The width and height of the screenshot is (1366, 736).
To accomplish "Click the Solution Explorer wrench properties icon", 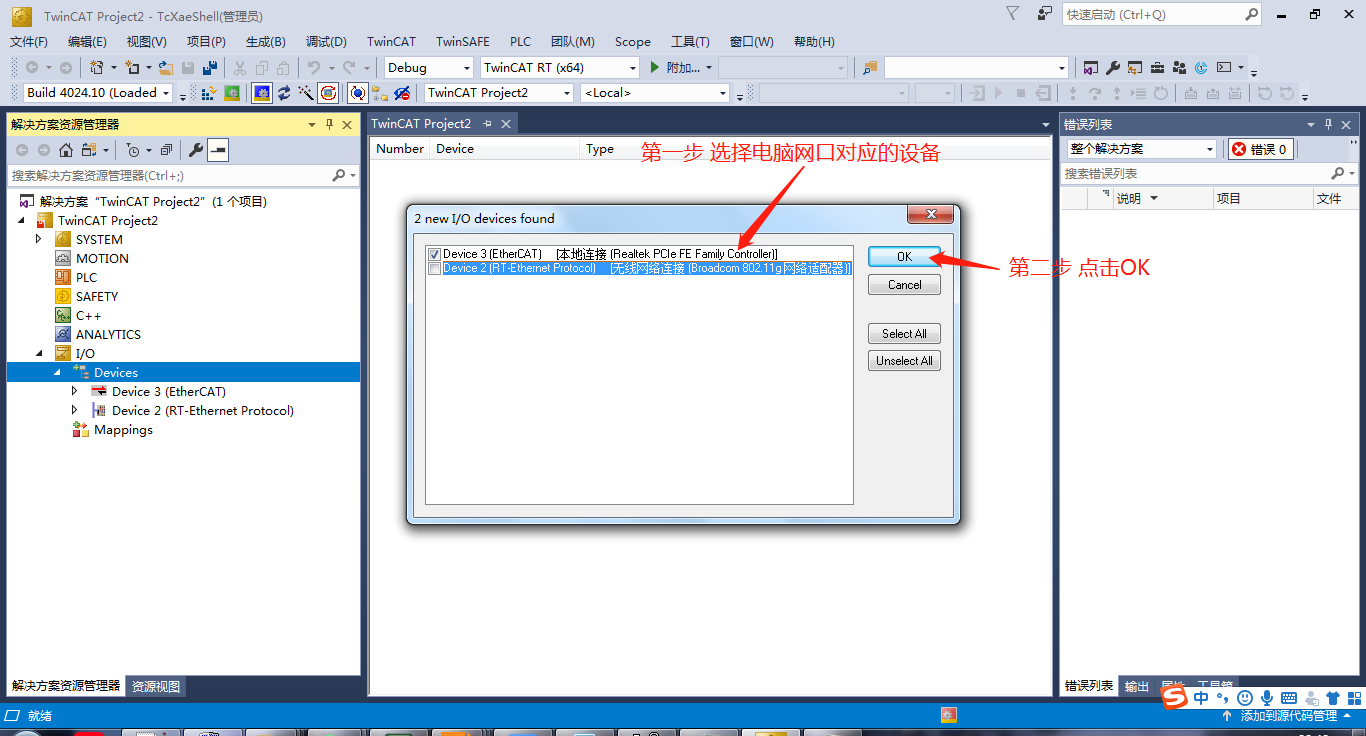I will (x=196, y=150).
